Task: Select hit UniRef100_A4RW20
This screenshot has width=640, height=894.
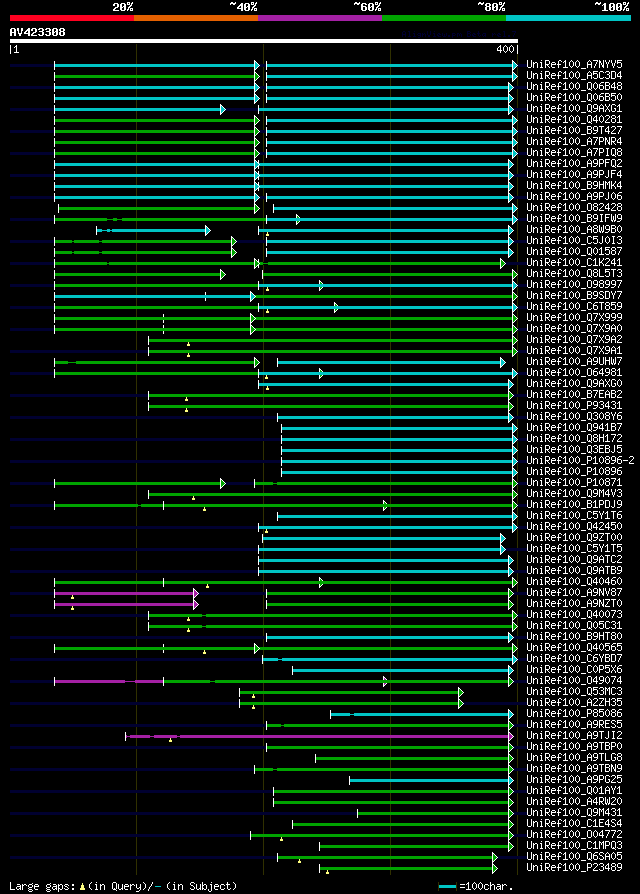Action: point(574,802)
